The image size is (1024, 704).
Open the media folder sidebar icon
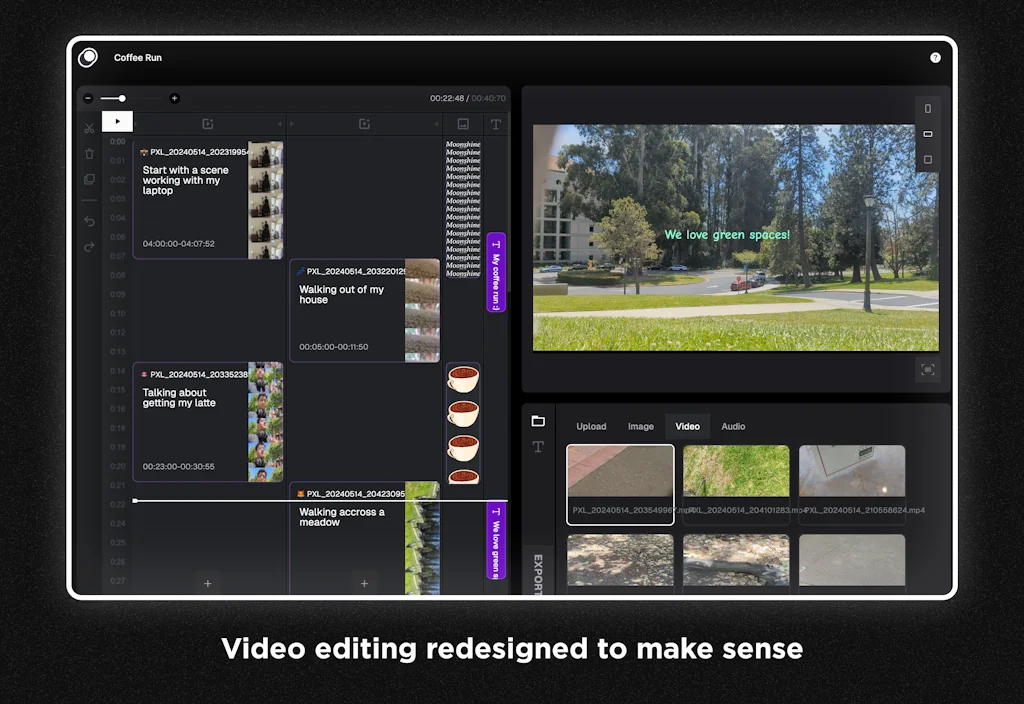coord(538,421)
